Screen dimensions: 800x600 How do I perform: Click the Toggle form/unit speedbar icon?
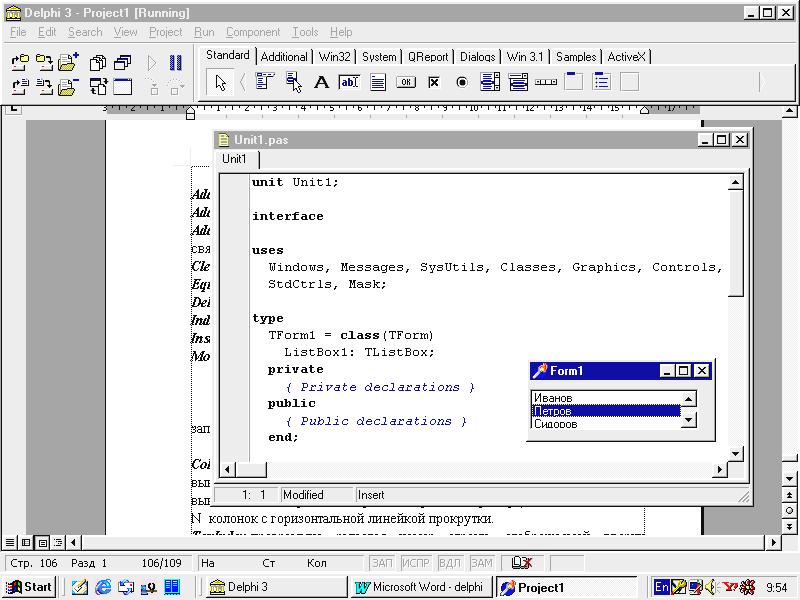coord(98,87)
